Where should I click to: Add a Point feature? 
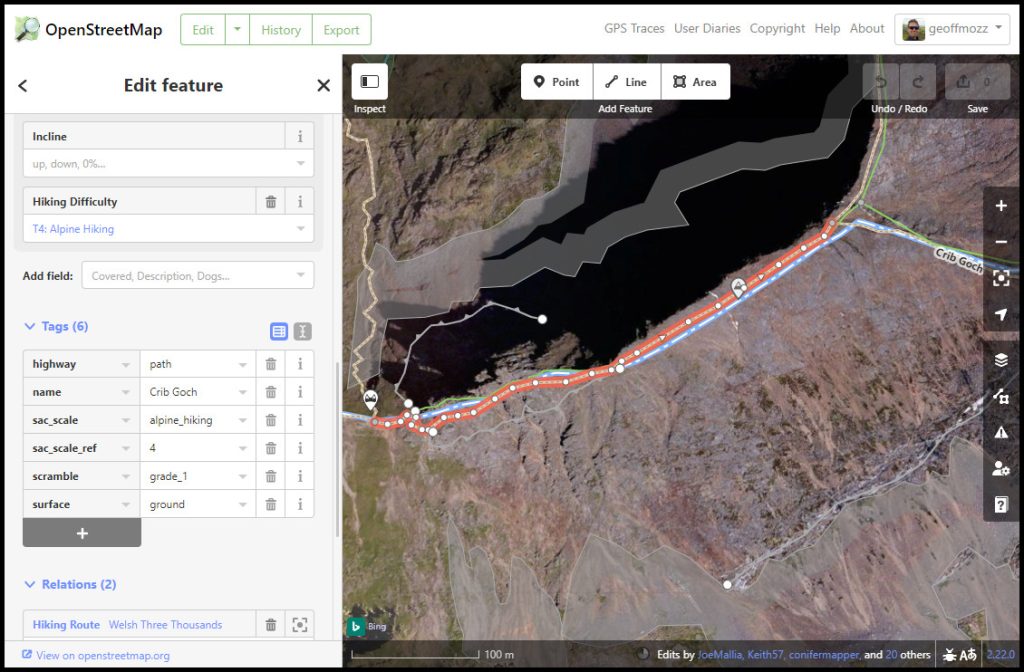[556, 82]
